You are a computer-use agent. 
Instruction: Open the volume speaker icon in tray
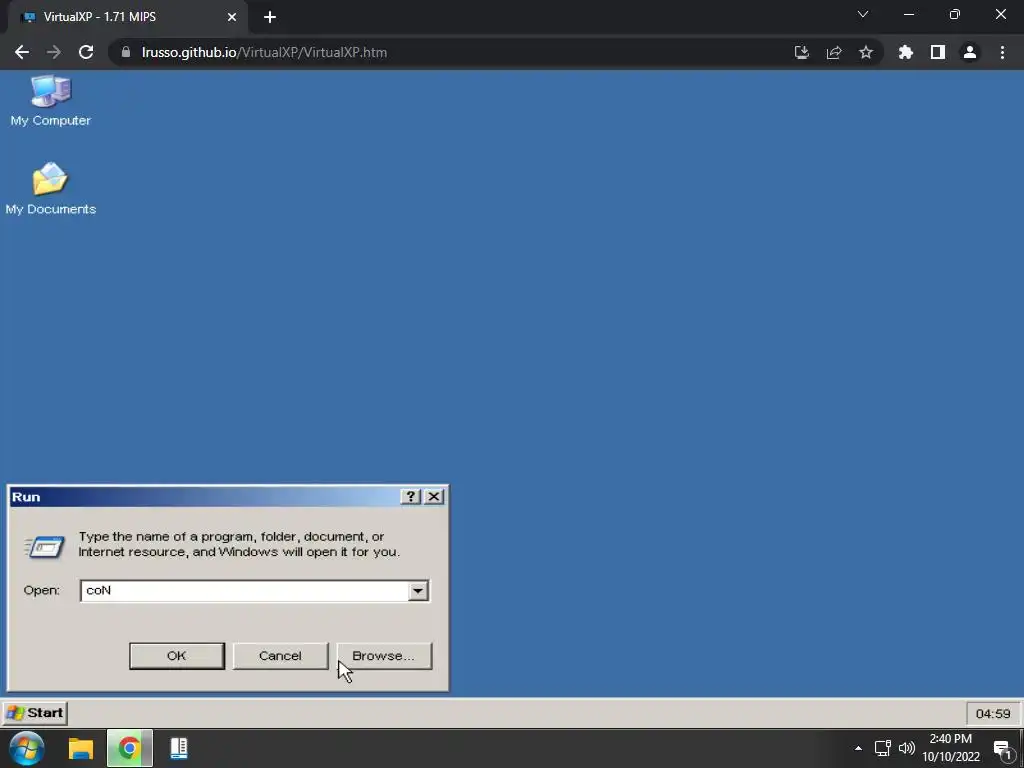[906, 748]
